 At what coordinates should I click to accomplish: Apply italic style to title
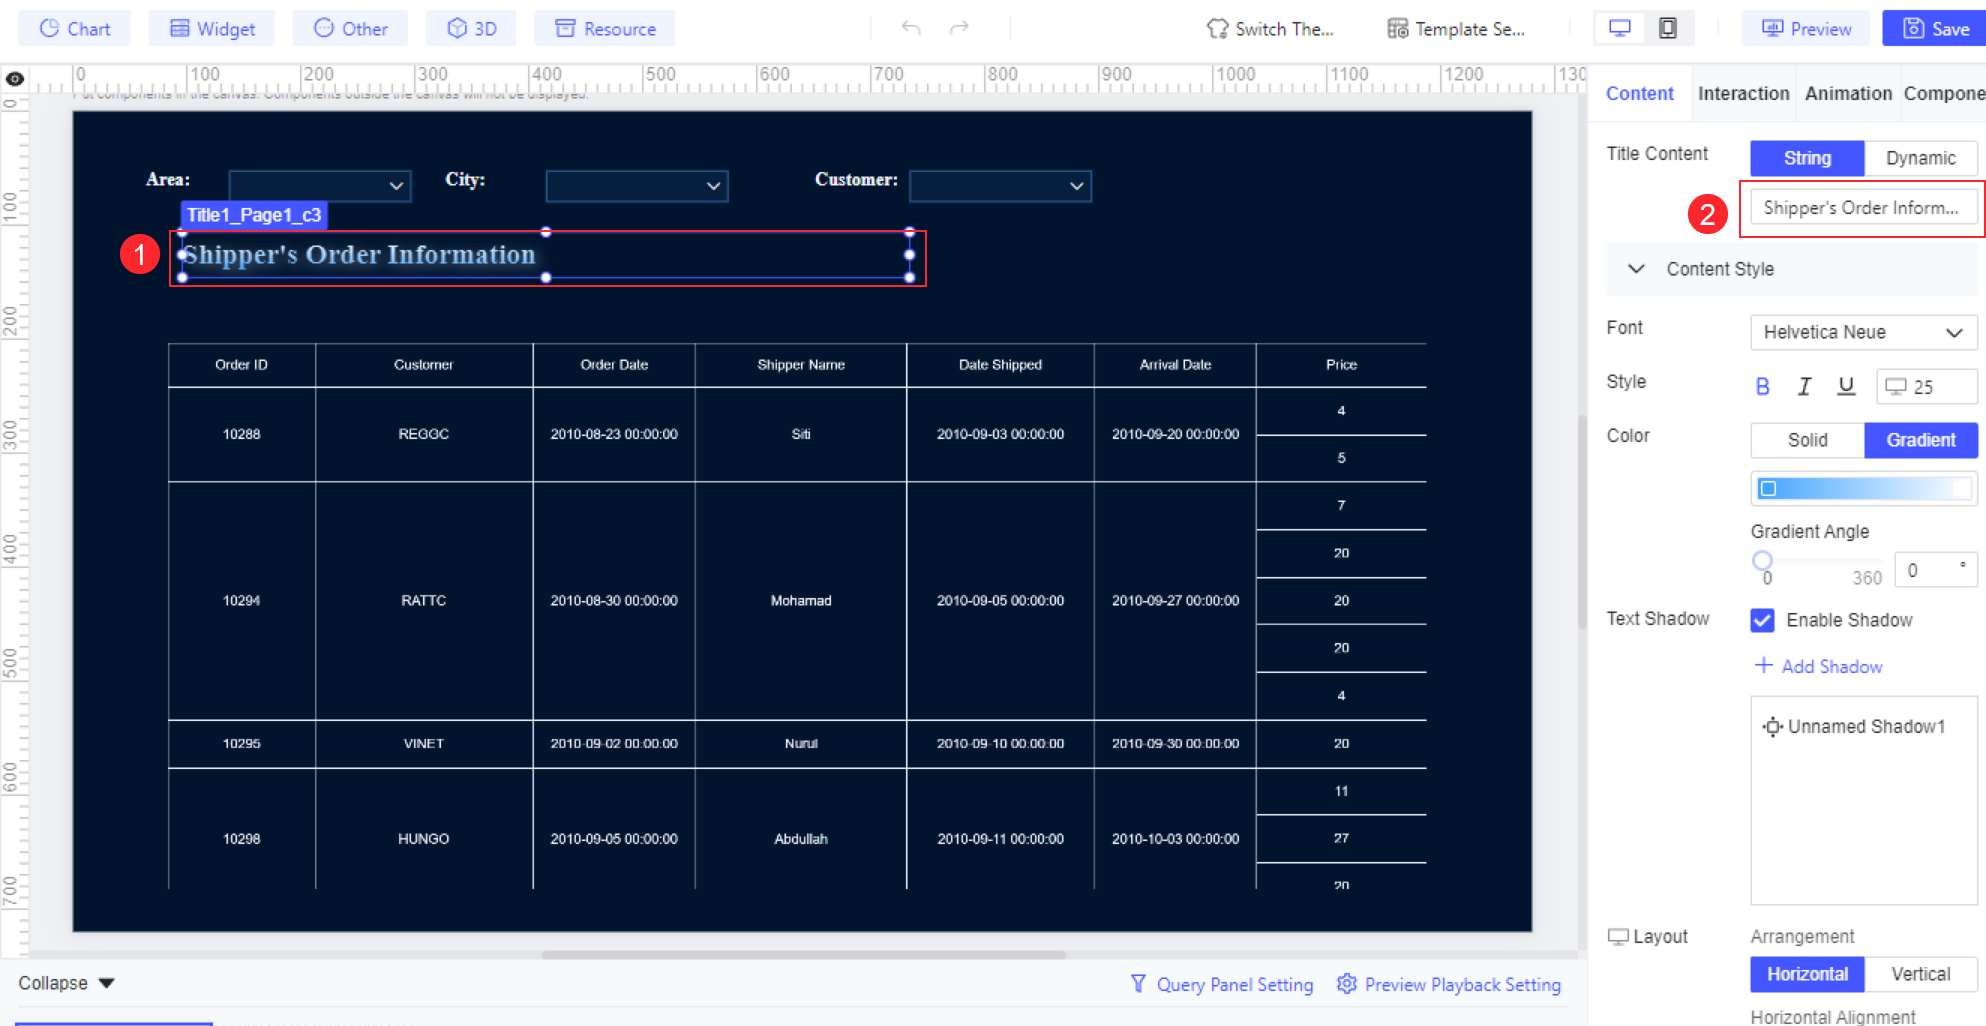[1804, 387]
